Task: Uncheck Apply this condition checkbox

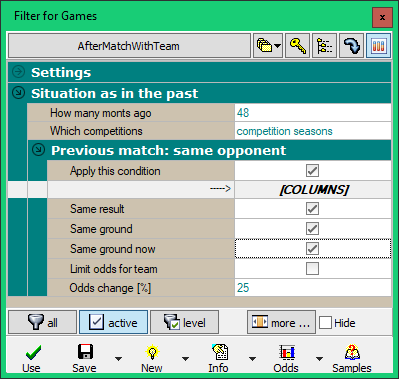Action: point(312,171)
